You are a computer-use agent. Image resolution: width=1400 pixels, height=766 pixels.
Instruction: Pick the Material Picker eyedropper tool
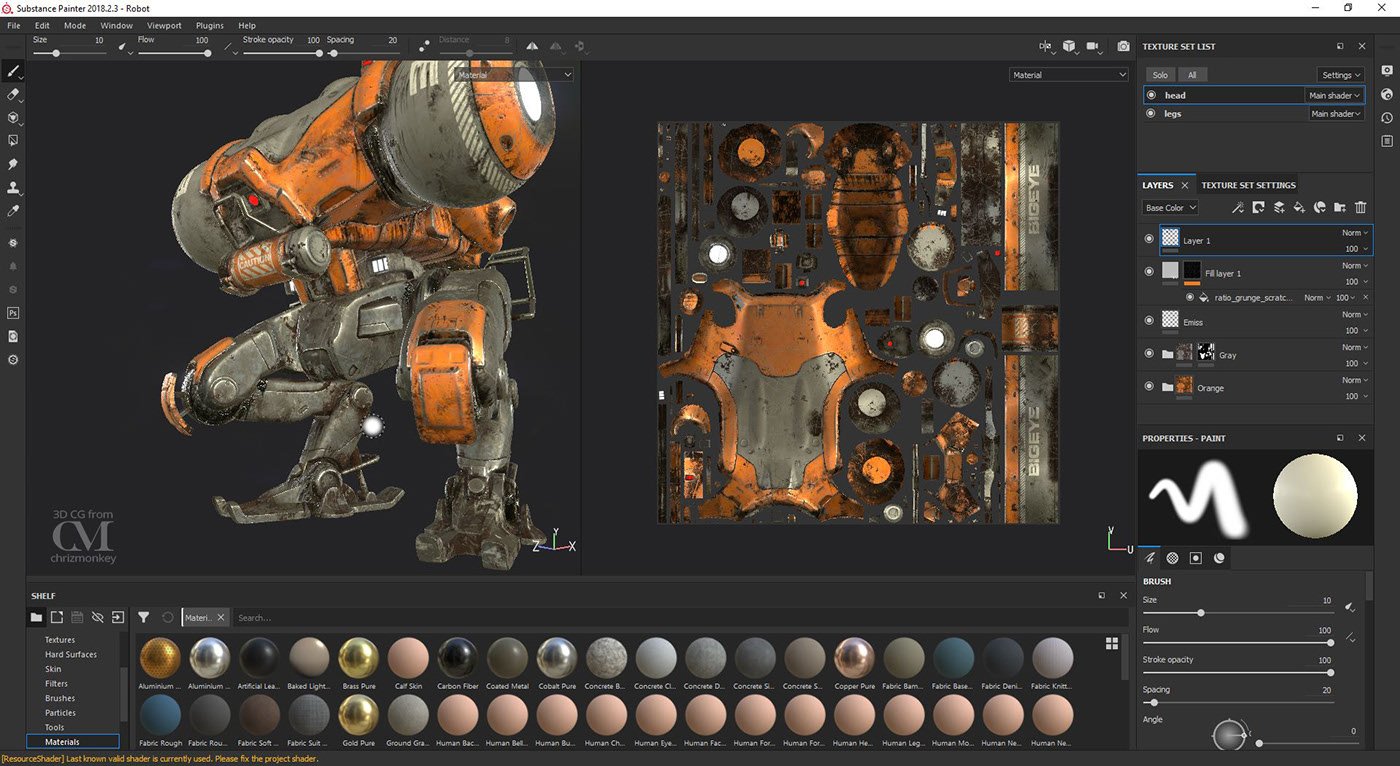(x=13, y=211)
